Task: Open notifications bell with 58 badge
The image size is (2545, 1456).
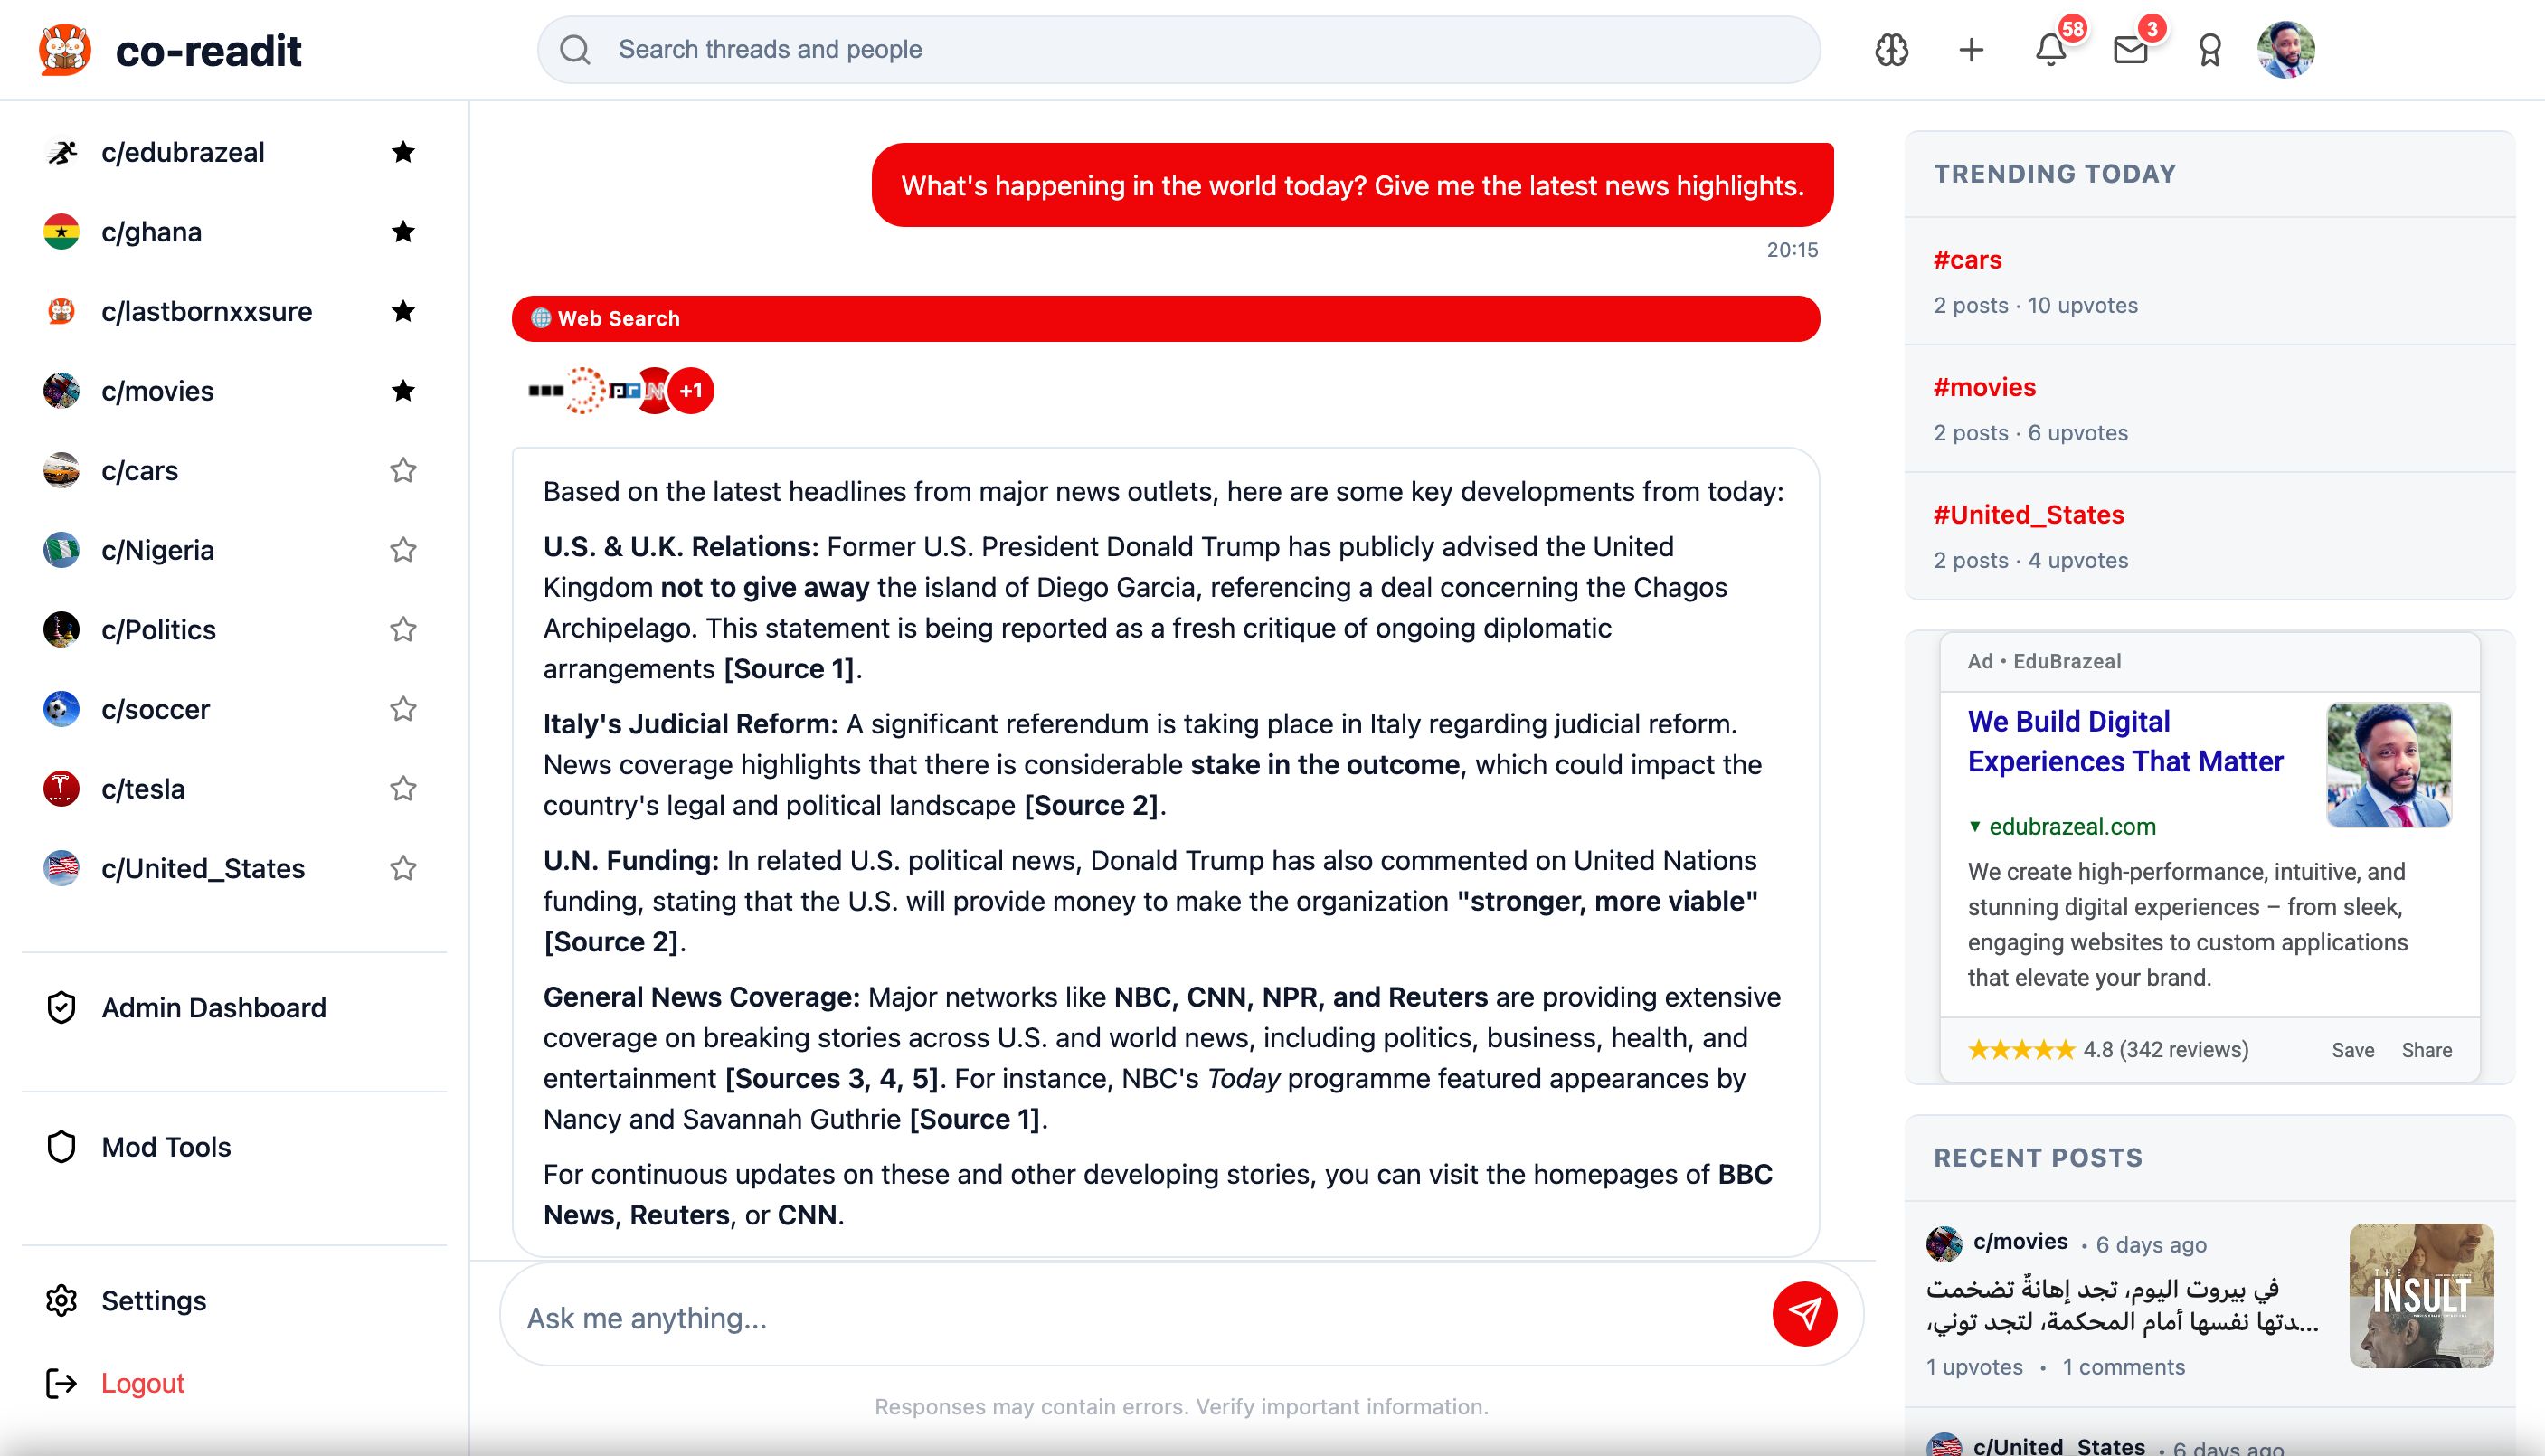Action: click(x=2051, y=50)
